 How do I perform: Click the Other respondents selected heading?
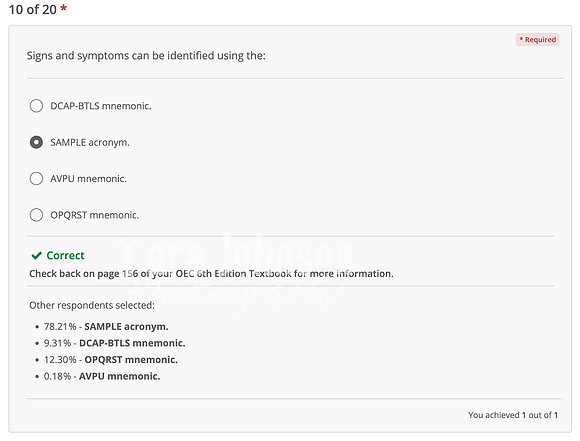pyautogui.click(x=92, y=305)
